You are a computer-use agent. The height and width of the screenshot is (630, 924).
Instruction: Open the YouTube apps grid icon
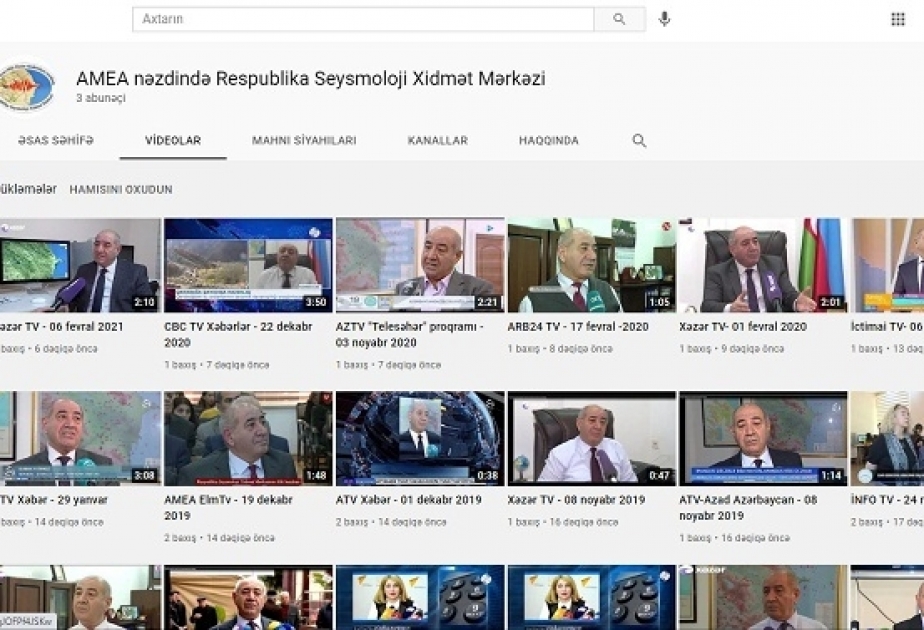point(897,19)
